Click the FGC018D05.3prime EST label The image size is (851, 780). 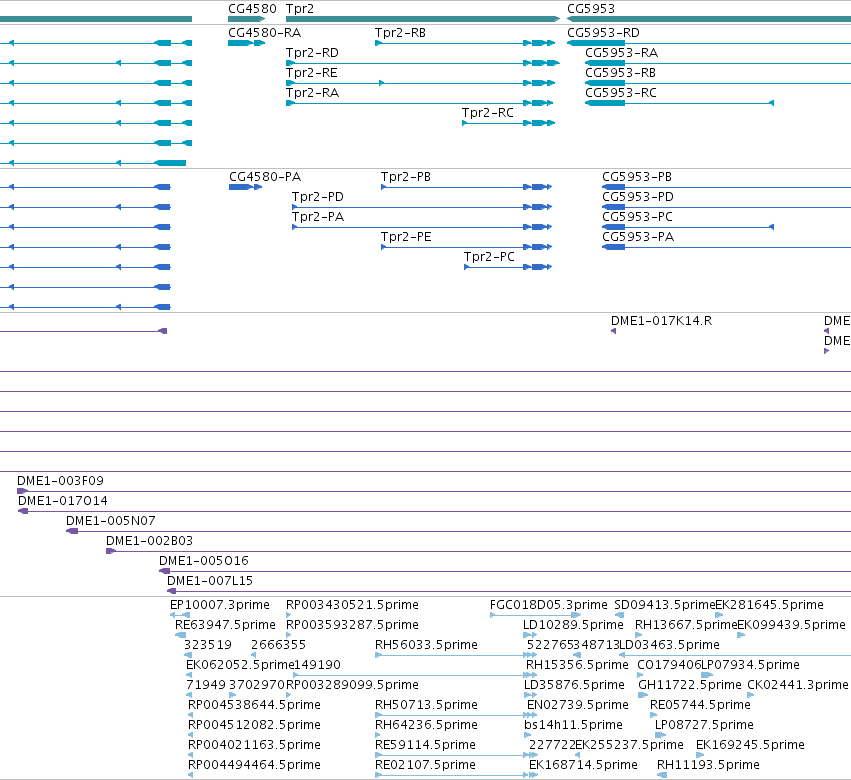point(548,605)
